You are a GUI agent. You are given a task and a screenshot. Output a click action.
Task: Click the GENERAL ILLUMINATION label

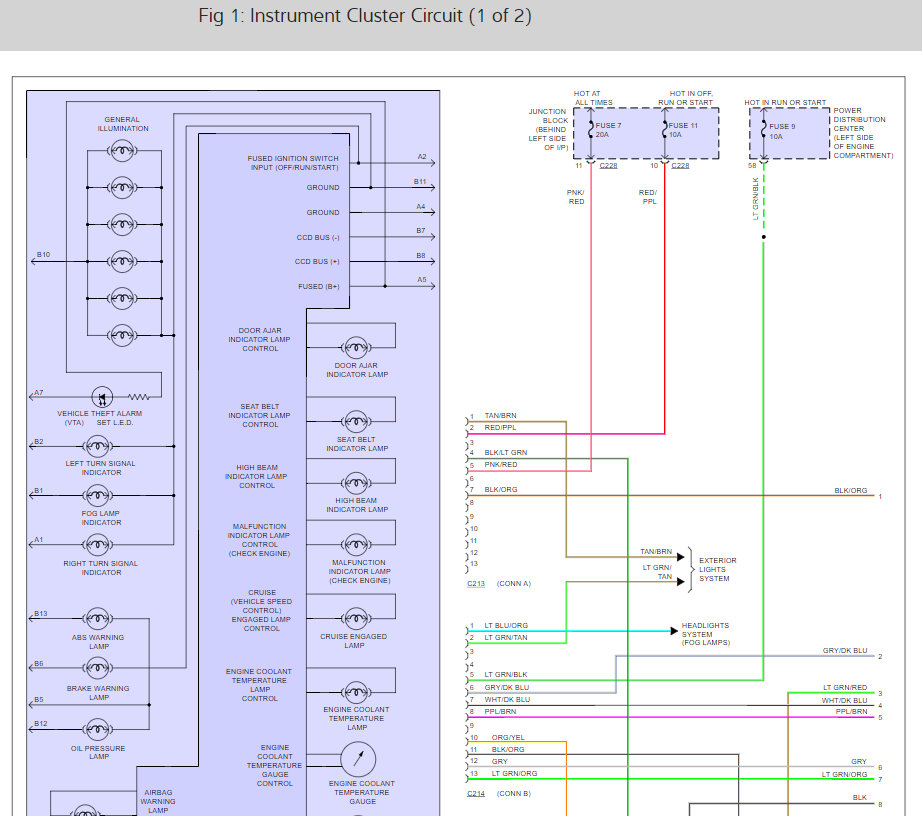coord(123,124)
